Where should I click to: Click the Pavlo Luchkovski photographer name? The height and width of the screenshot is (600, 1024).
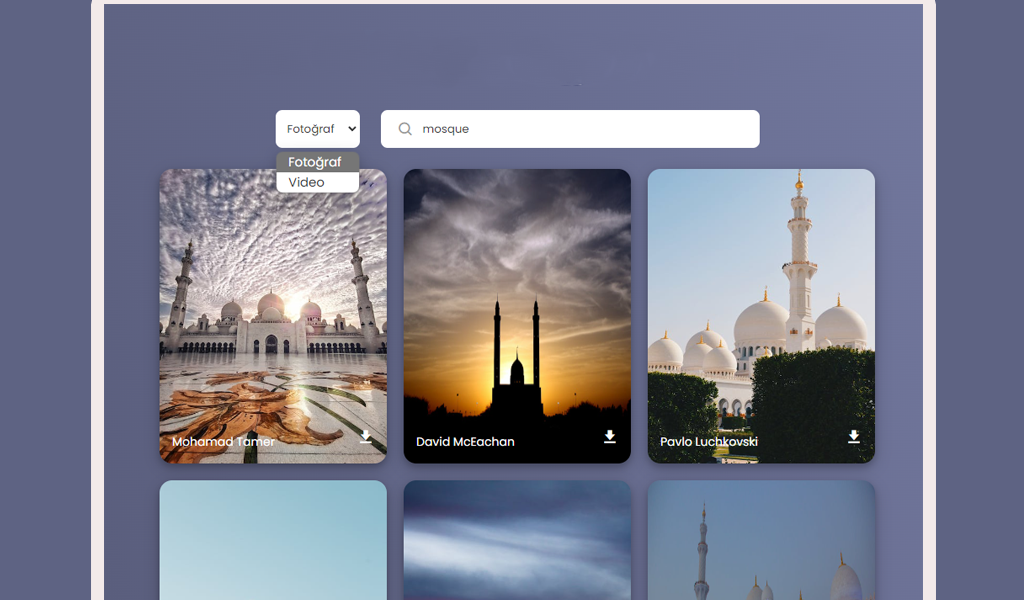point(709,442)
